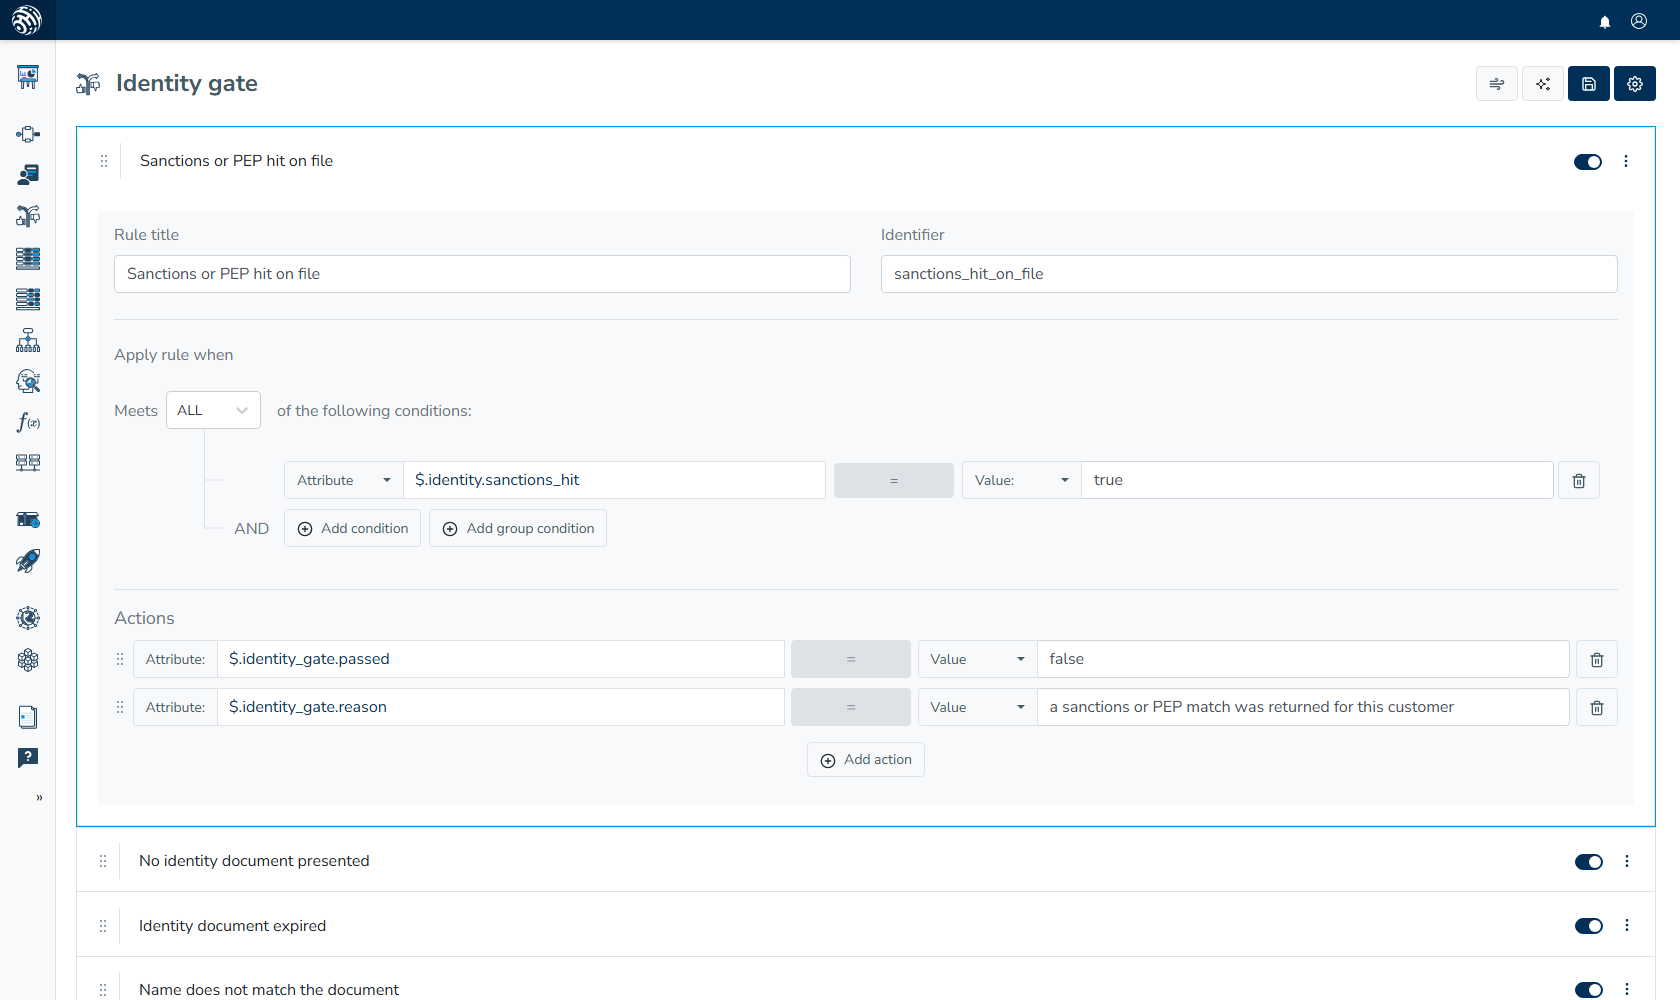Open the honeycomb cluster sidebar icon
The width and height of the screenshot is (1680, 1000).
coord(28,659)
